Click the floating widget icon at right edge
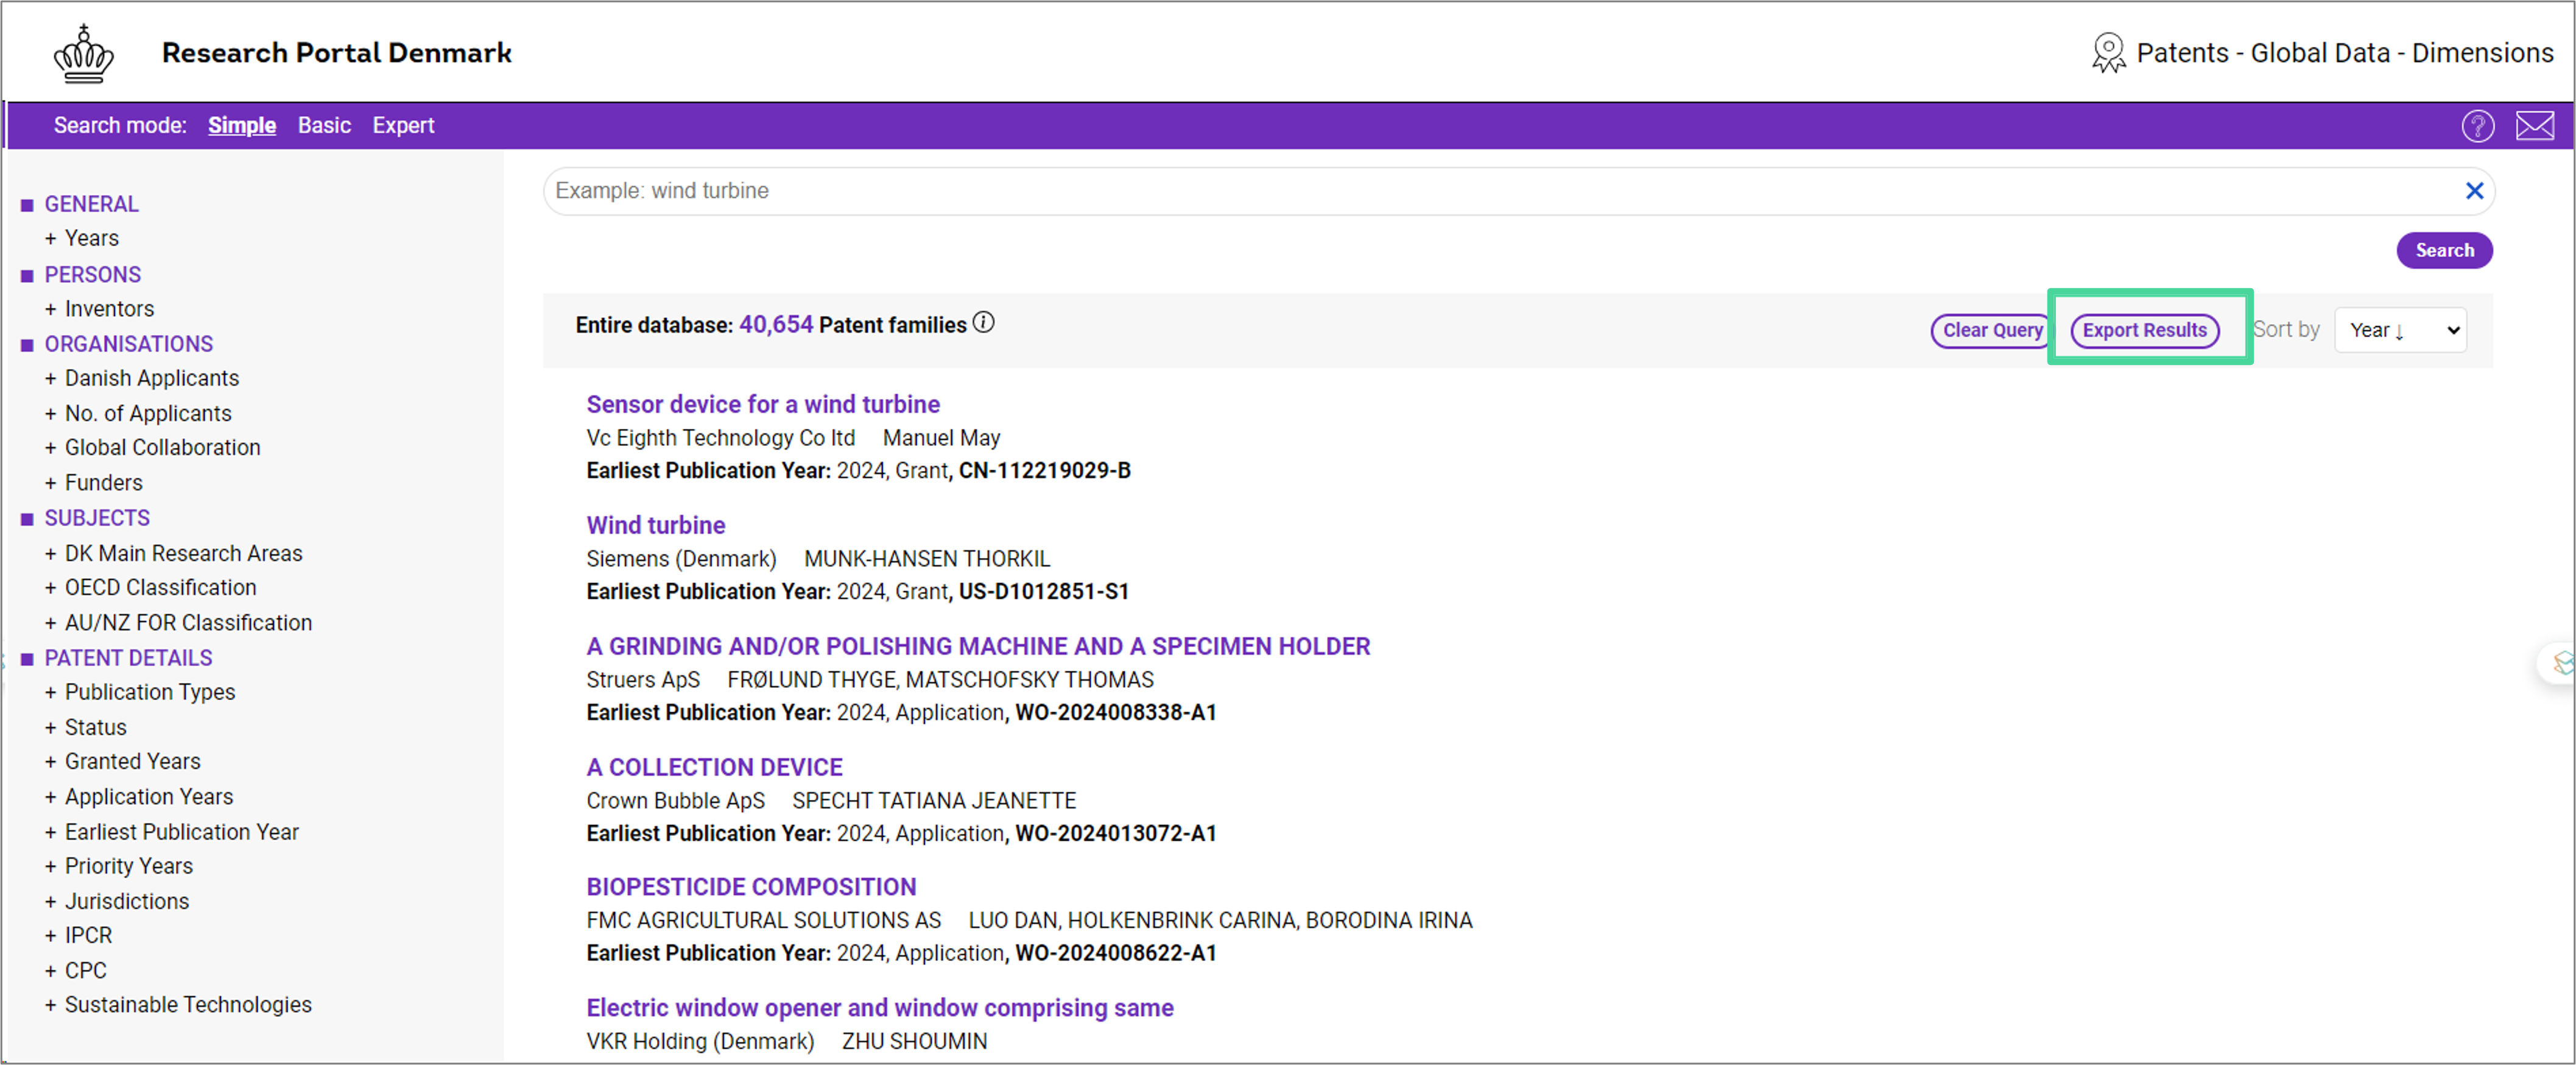Viewport: 2576px width, 1065px height. tap(2563, 662)
